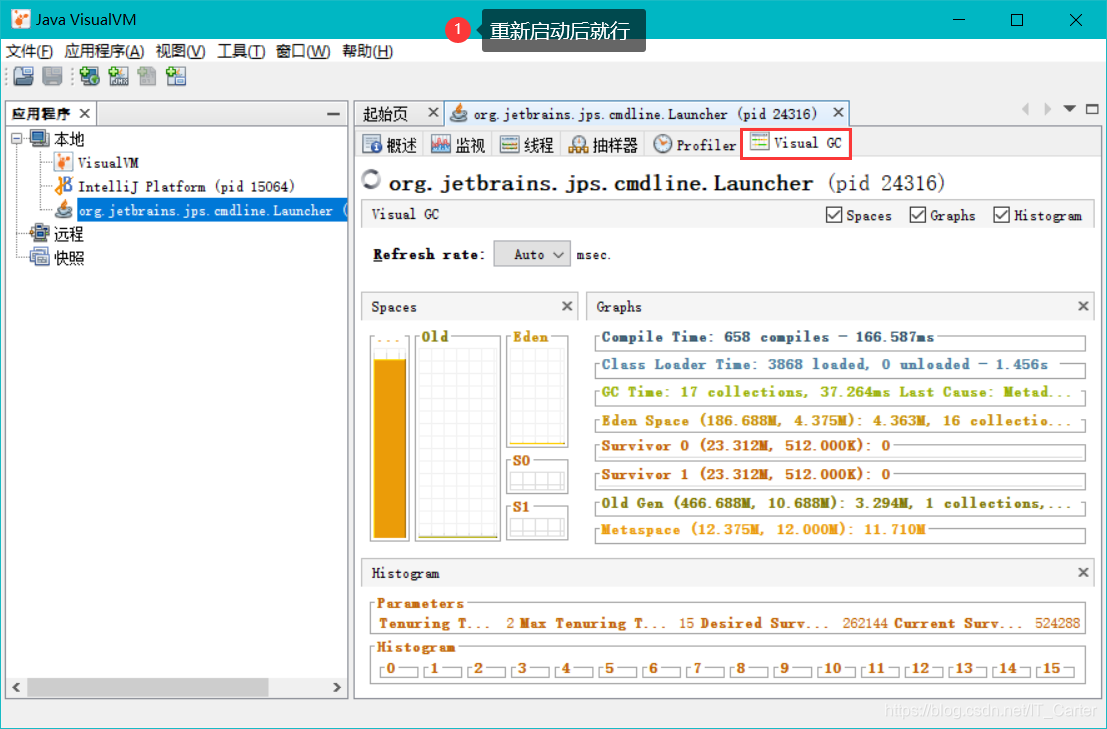Close the Applications (应用程序) panel tab
This screenshot has height=729, width=1107.
[85, 113]
